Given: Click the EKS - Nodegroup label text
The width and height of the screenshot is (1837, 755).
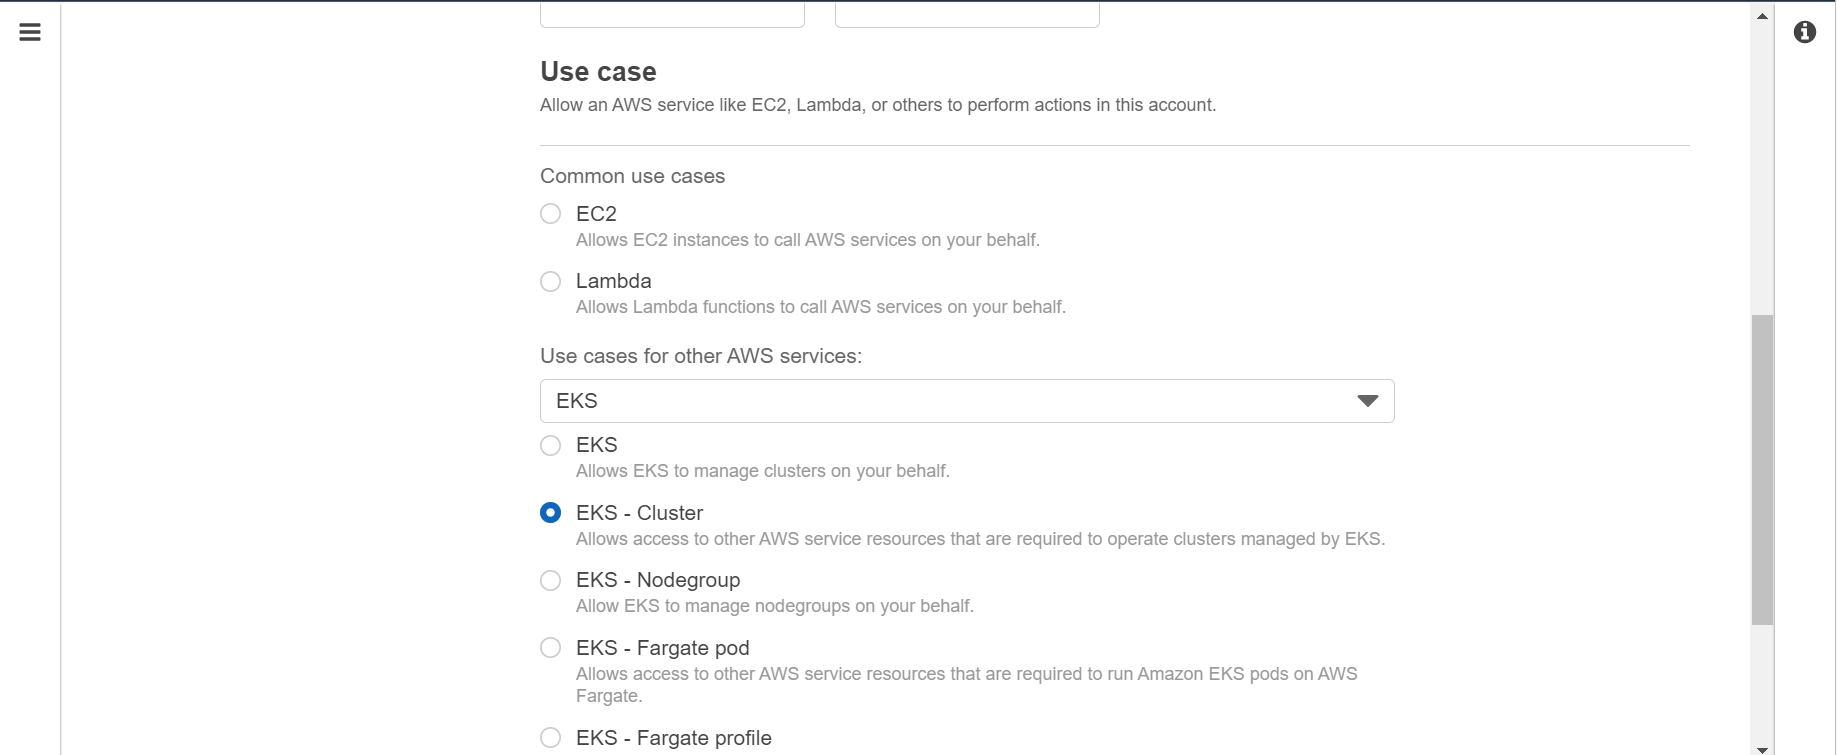Looking at the screenshot, I should (658, 580).
